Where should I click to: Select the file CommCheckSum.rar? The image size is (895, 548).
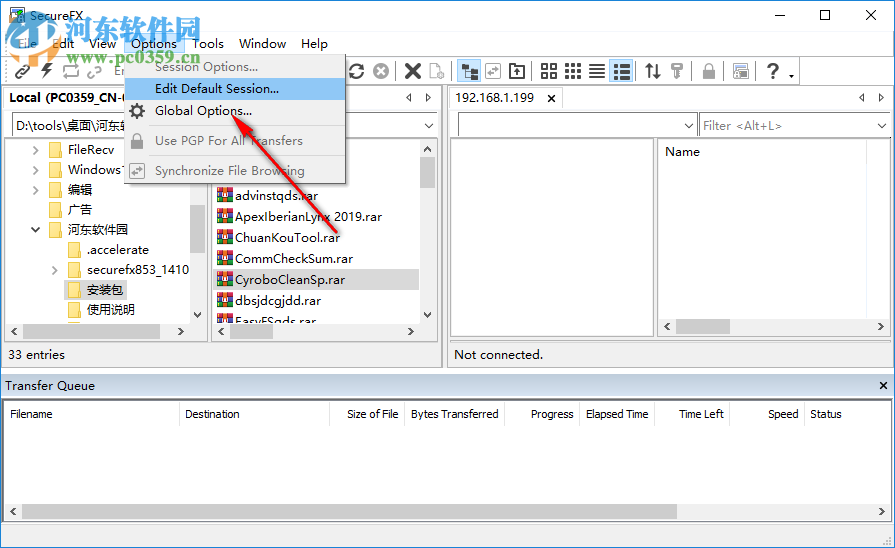pyautogui.click(x=294, y=259)
